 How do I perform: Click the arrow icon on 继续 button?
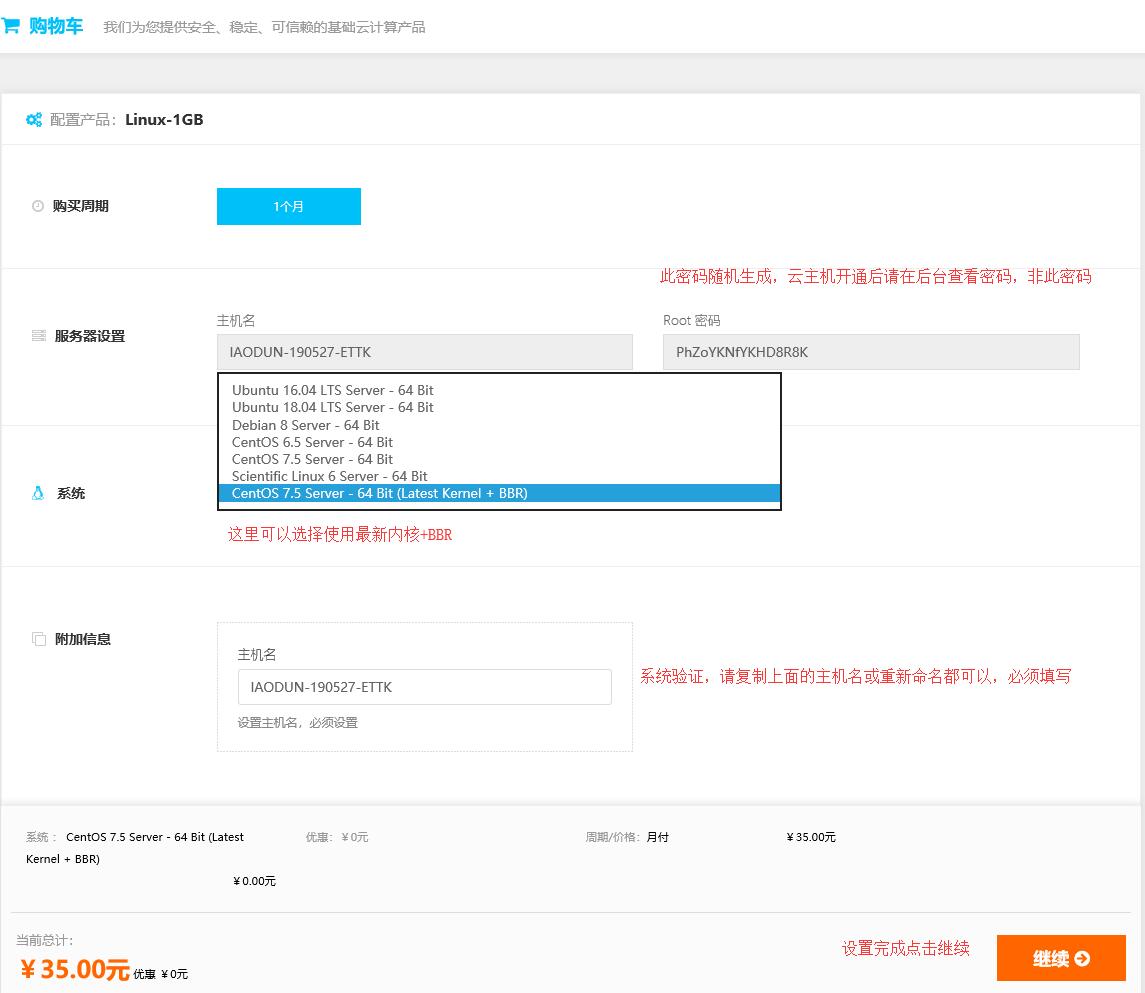(x=1081, y=959)
